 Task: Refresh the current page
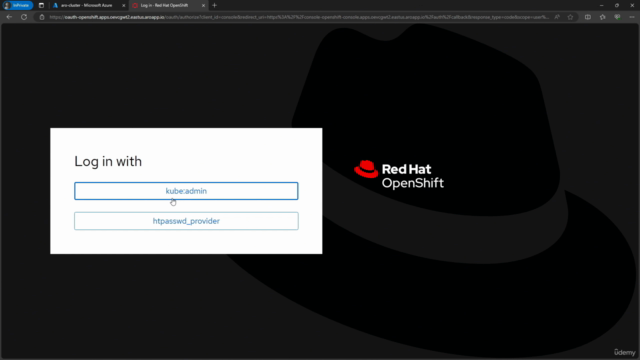coord(24,17)
